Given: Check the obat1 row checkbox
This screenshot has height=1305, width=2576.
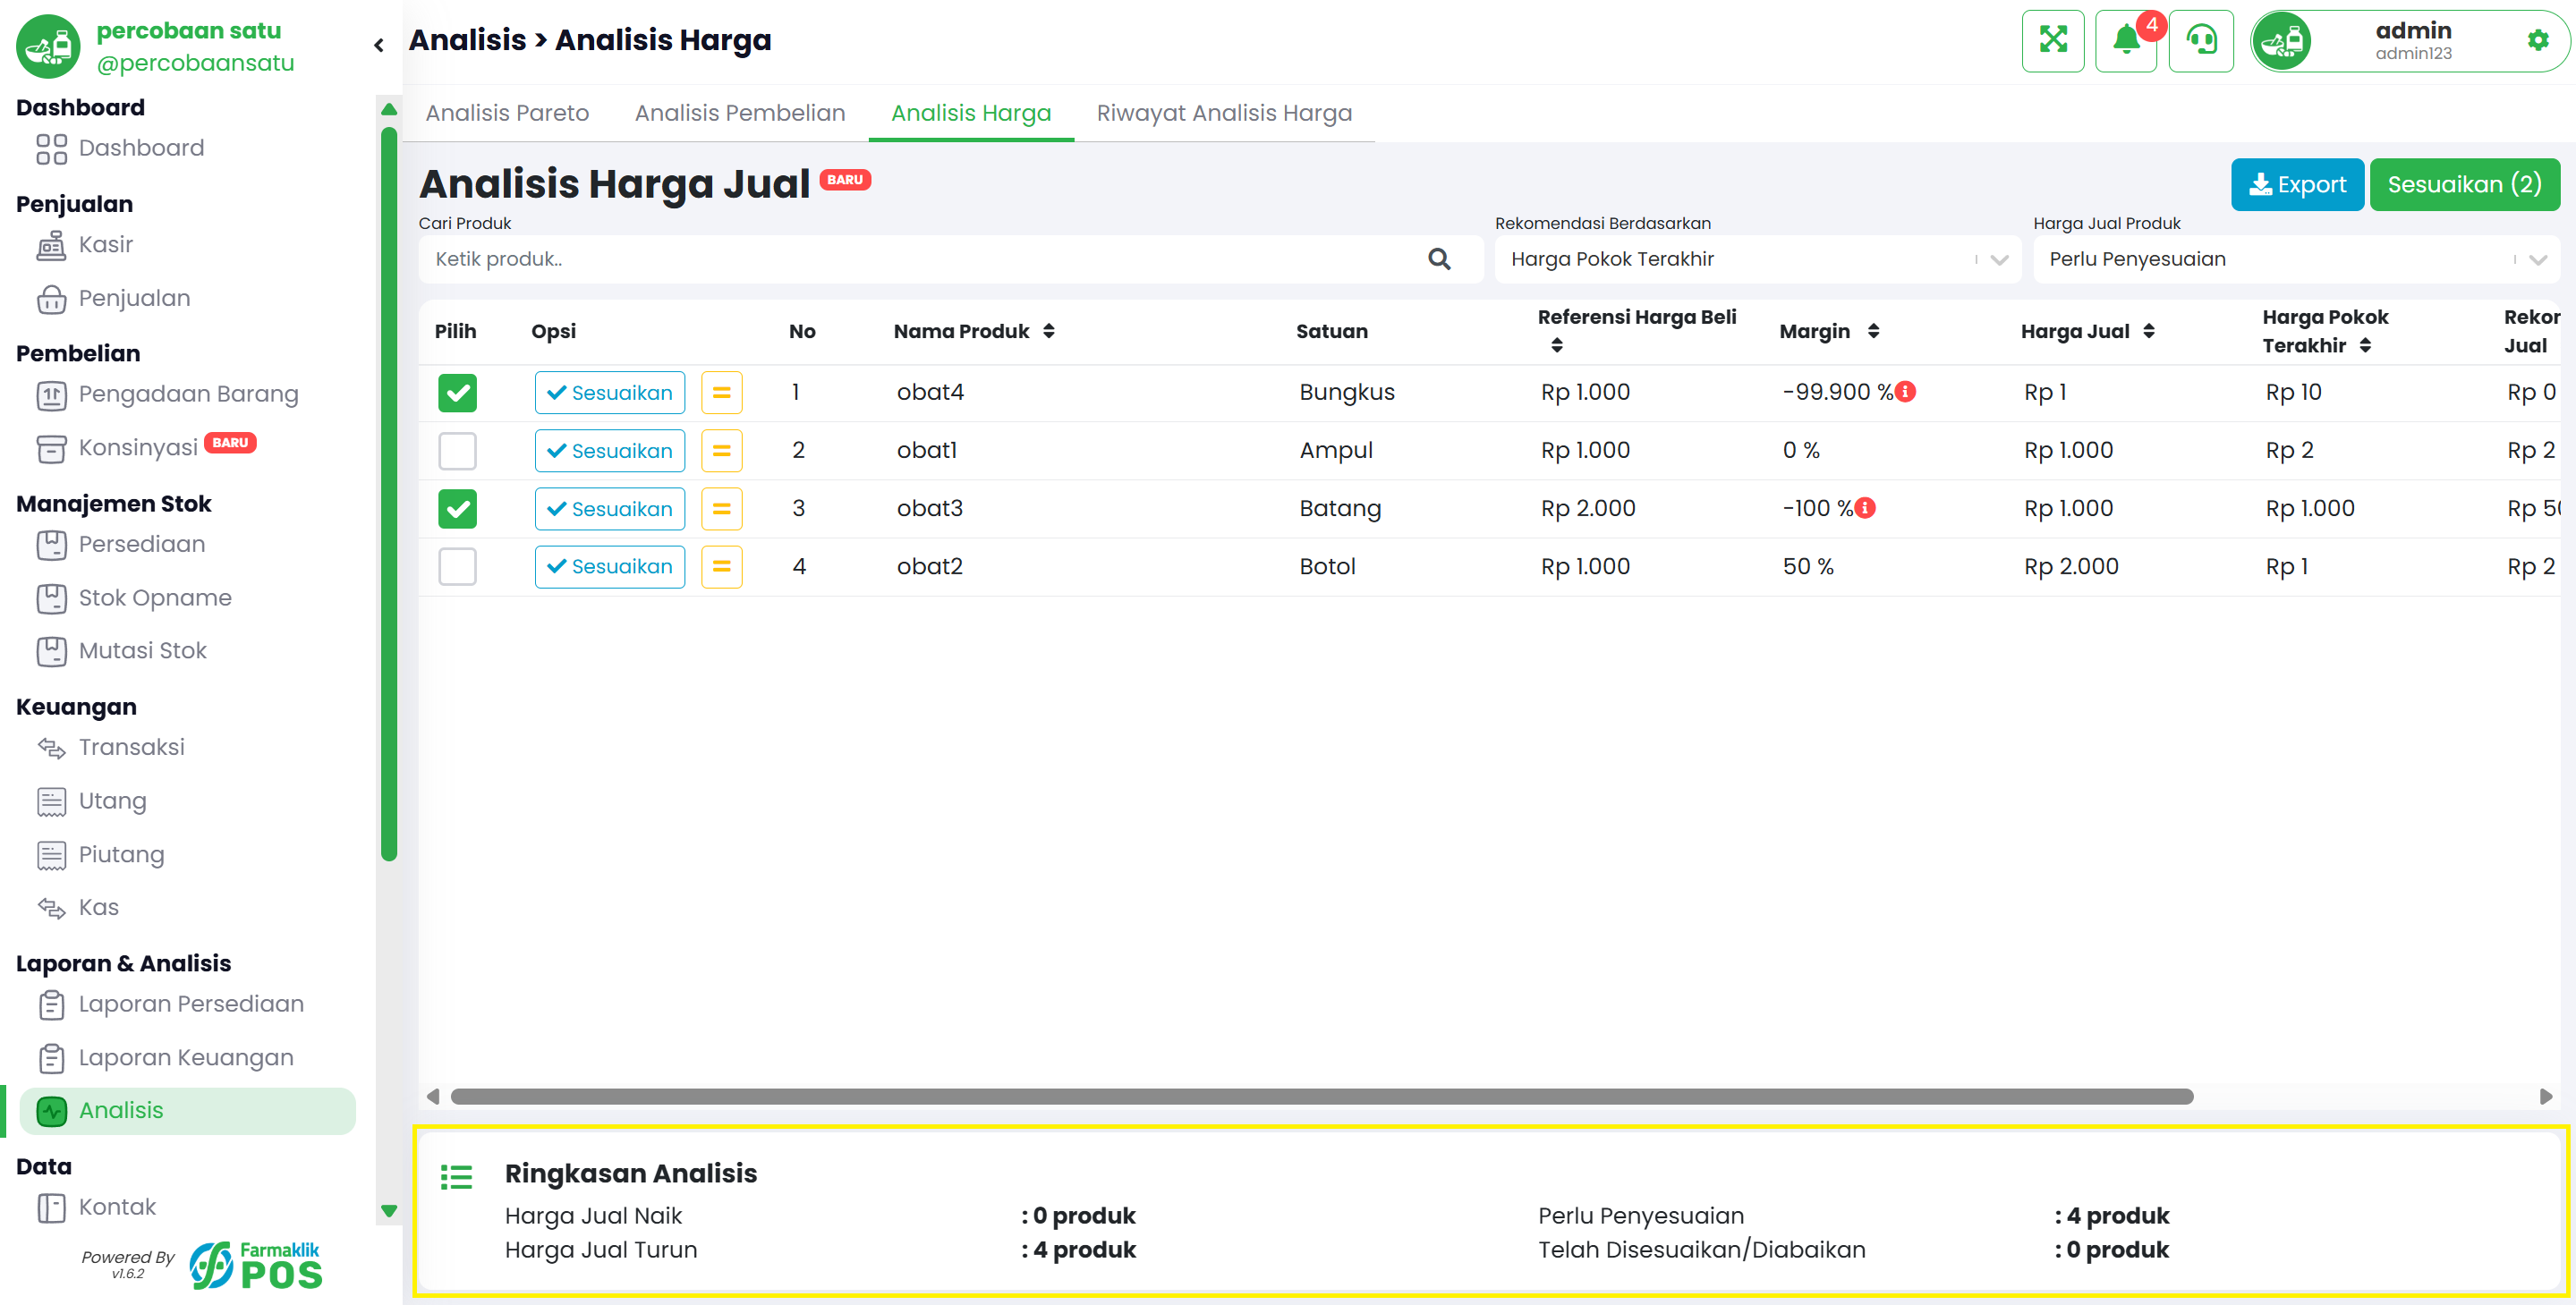Looking at the screenshot, I should [457, 451].
